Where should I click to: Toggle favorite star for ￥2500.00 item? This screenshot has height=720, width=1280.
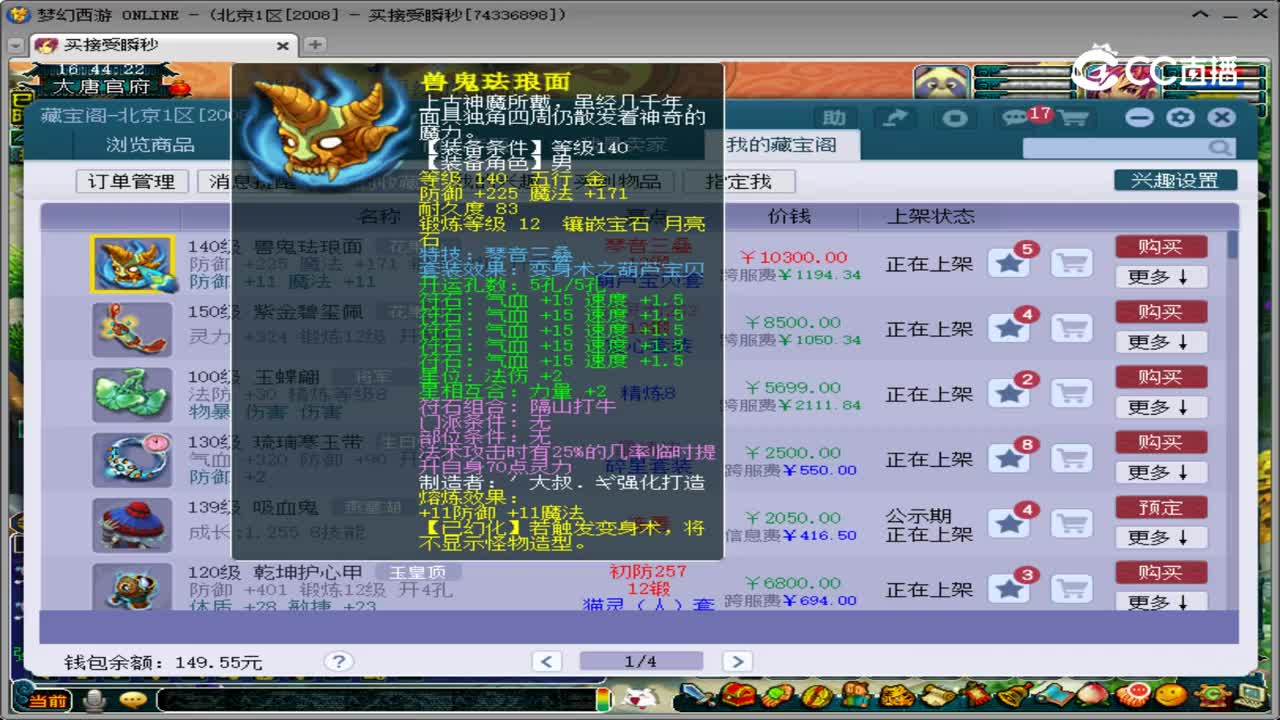tap(1009, 459)
